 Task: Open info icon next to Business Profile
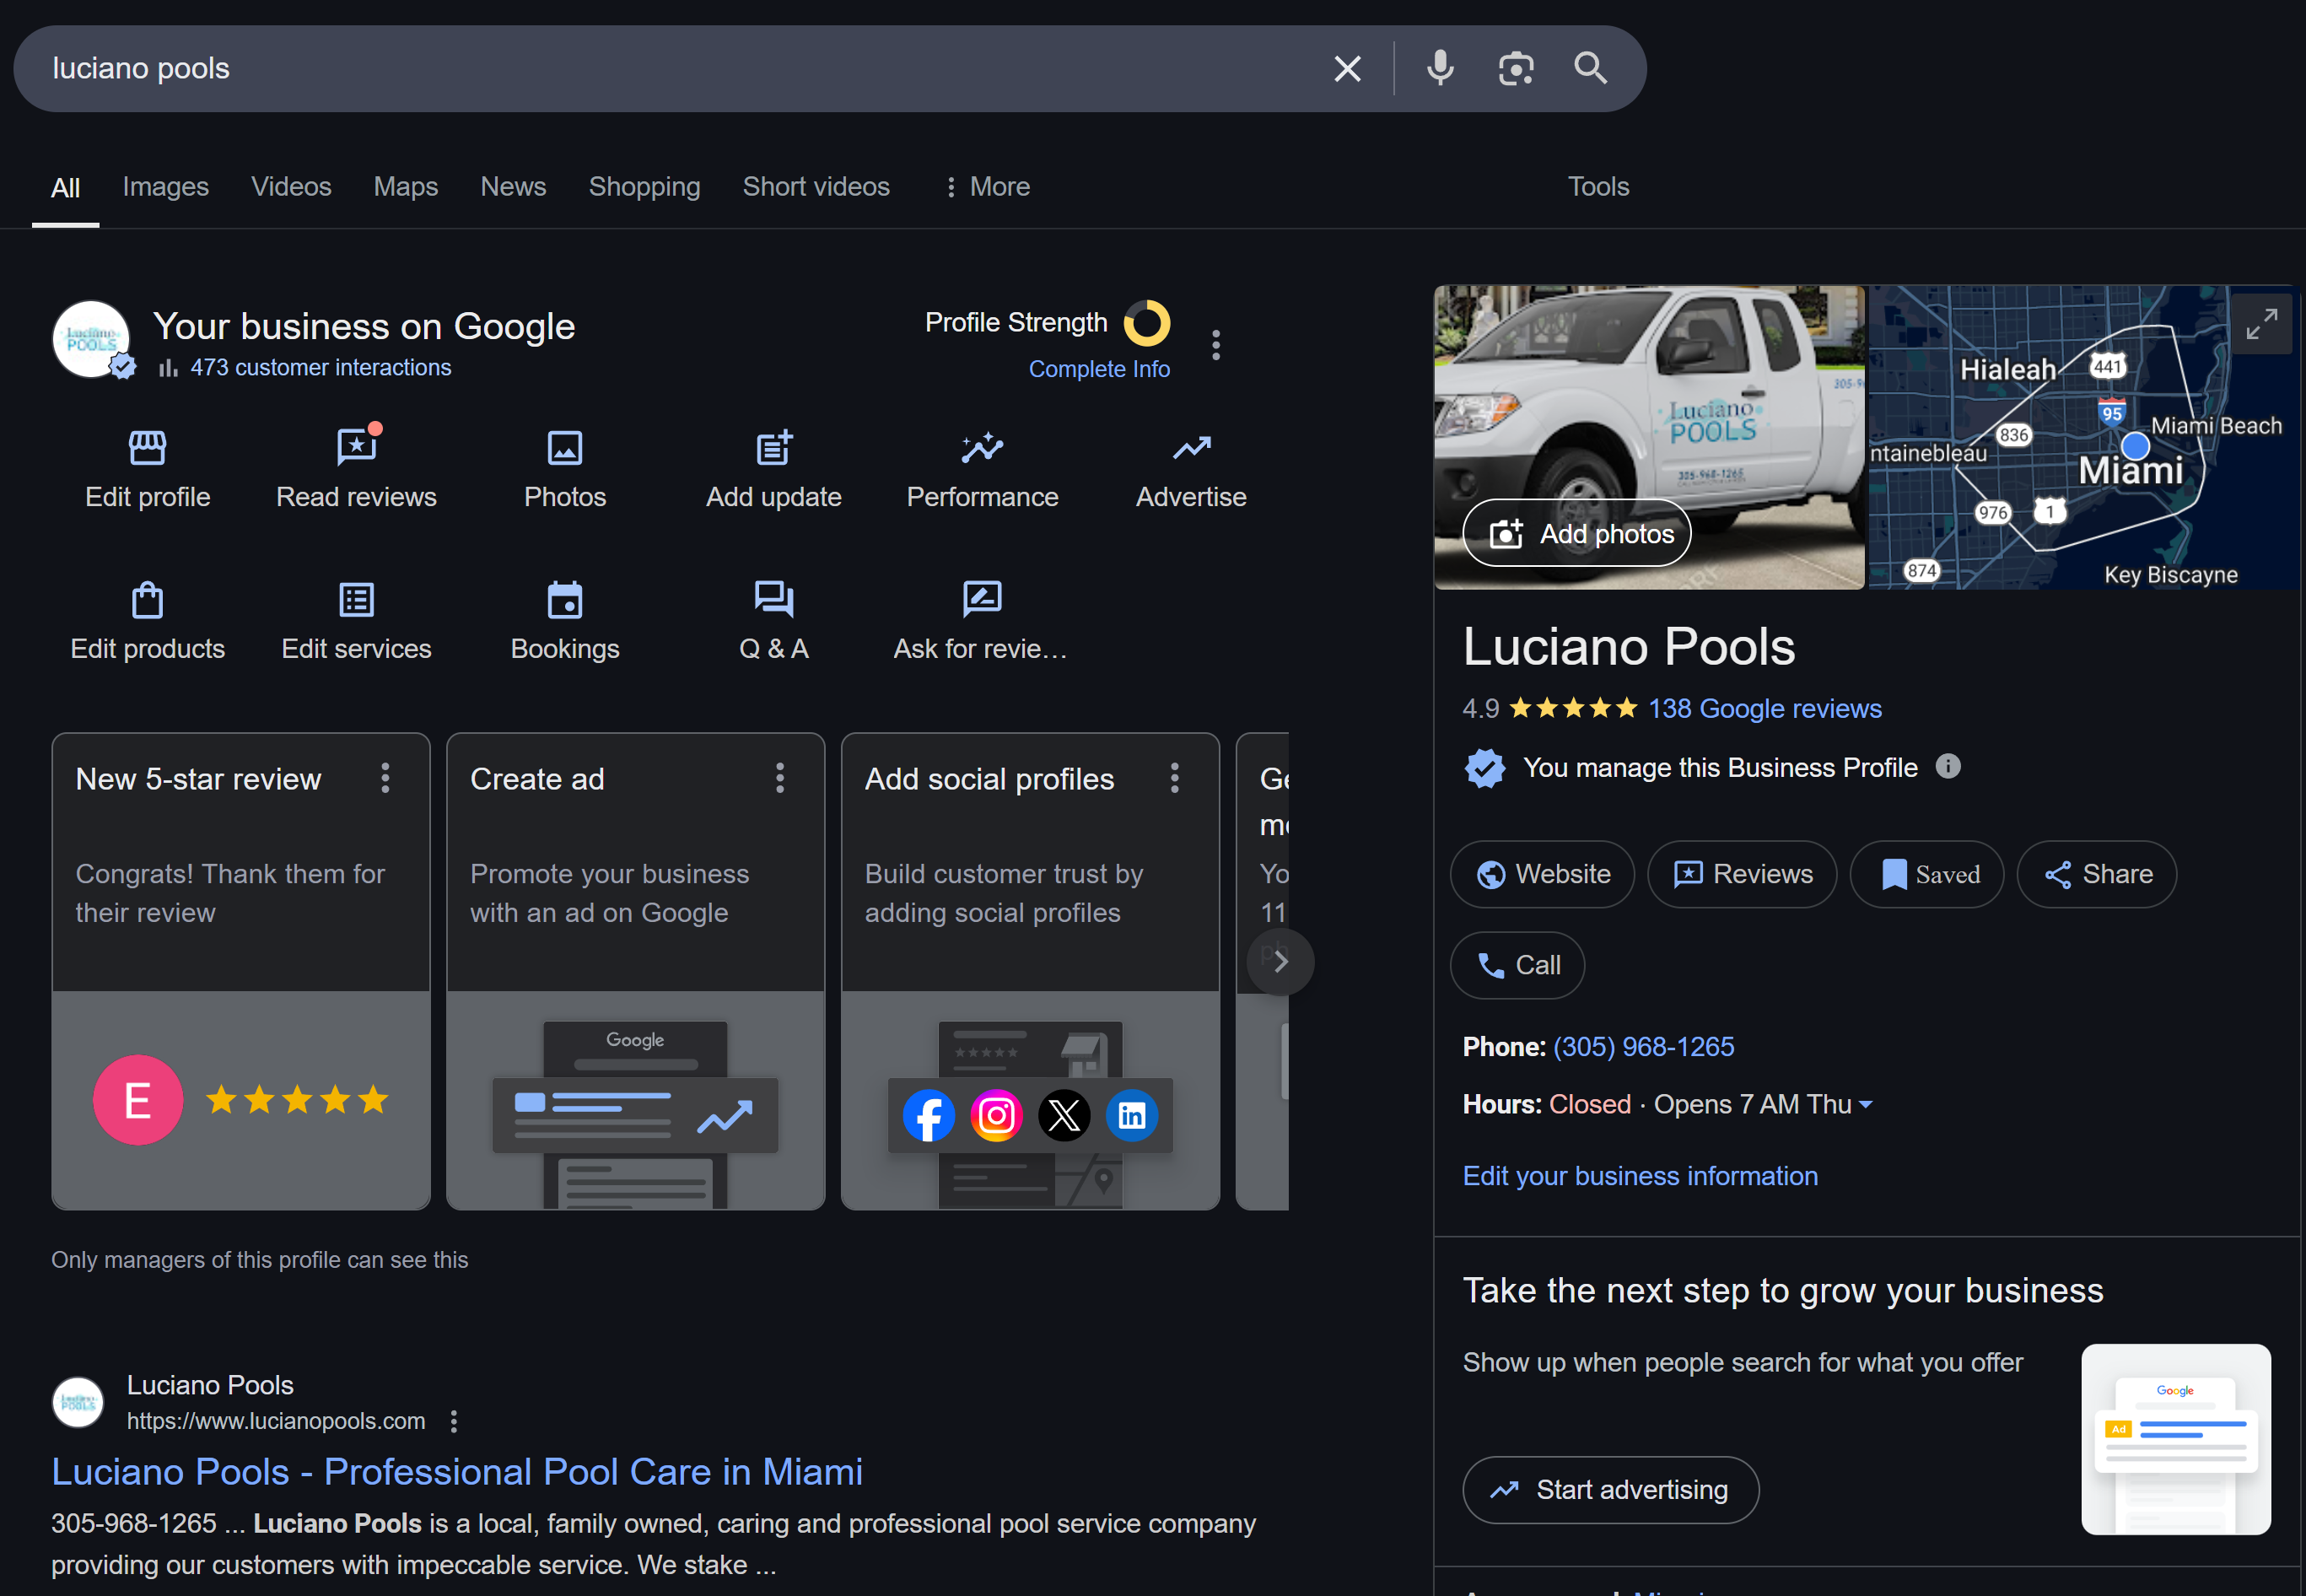coord(1948,766)
